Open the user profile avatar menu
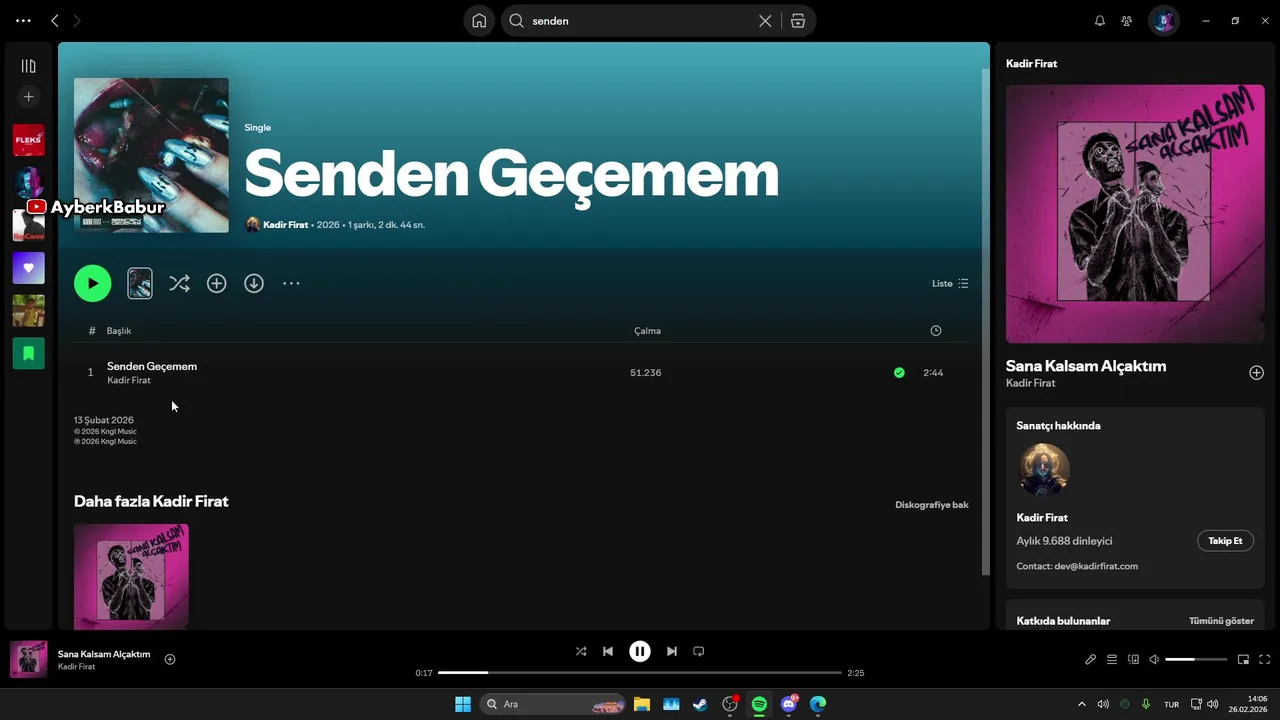 coord(1163,21)
